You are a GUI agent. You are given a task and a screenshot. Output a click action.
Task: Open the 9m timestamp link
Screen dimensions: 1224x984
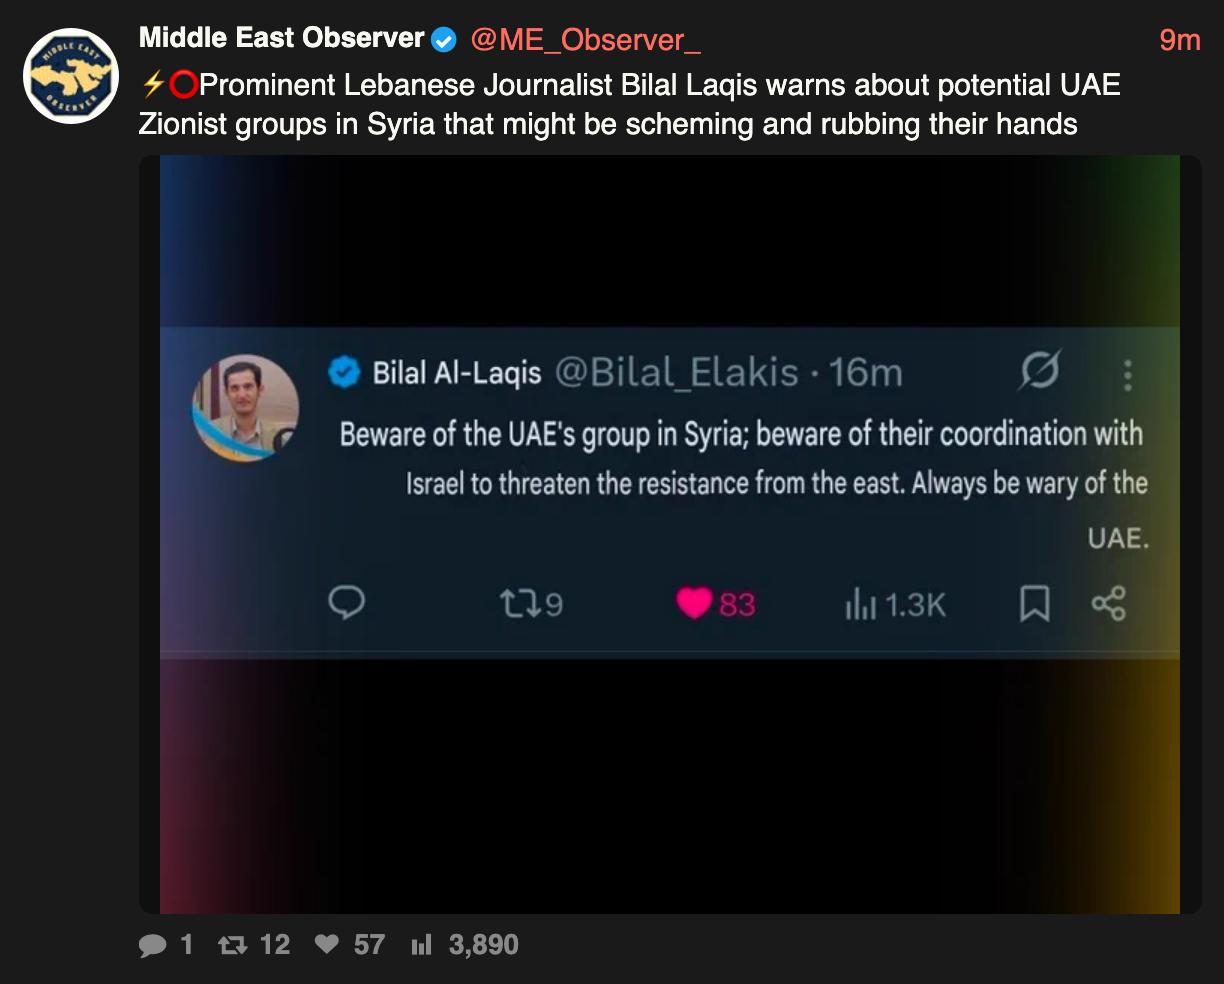pyautogui.click(x=1179, y=40)
